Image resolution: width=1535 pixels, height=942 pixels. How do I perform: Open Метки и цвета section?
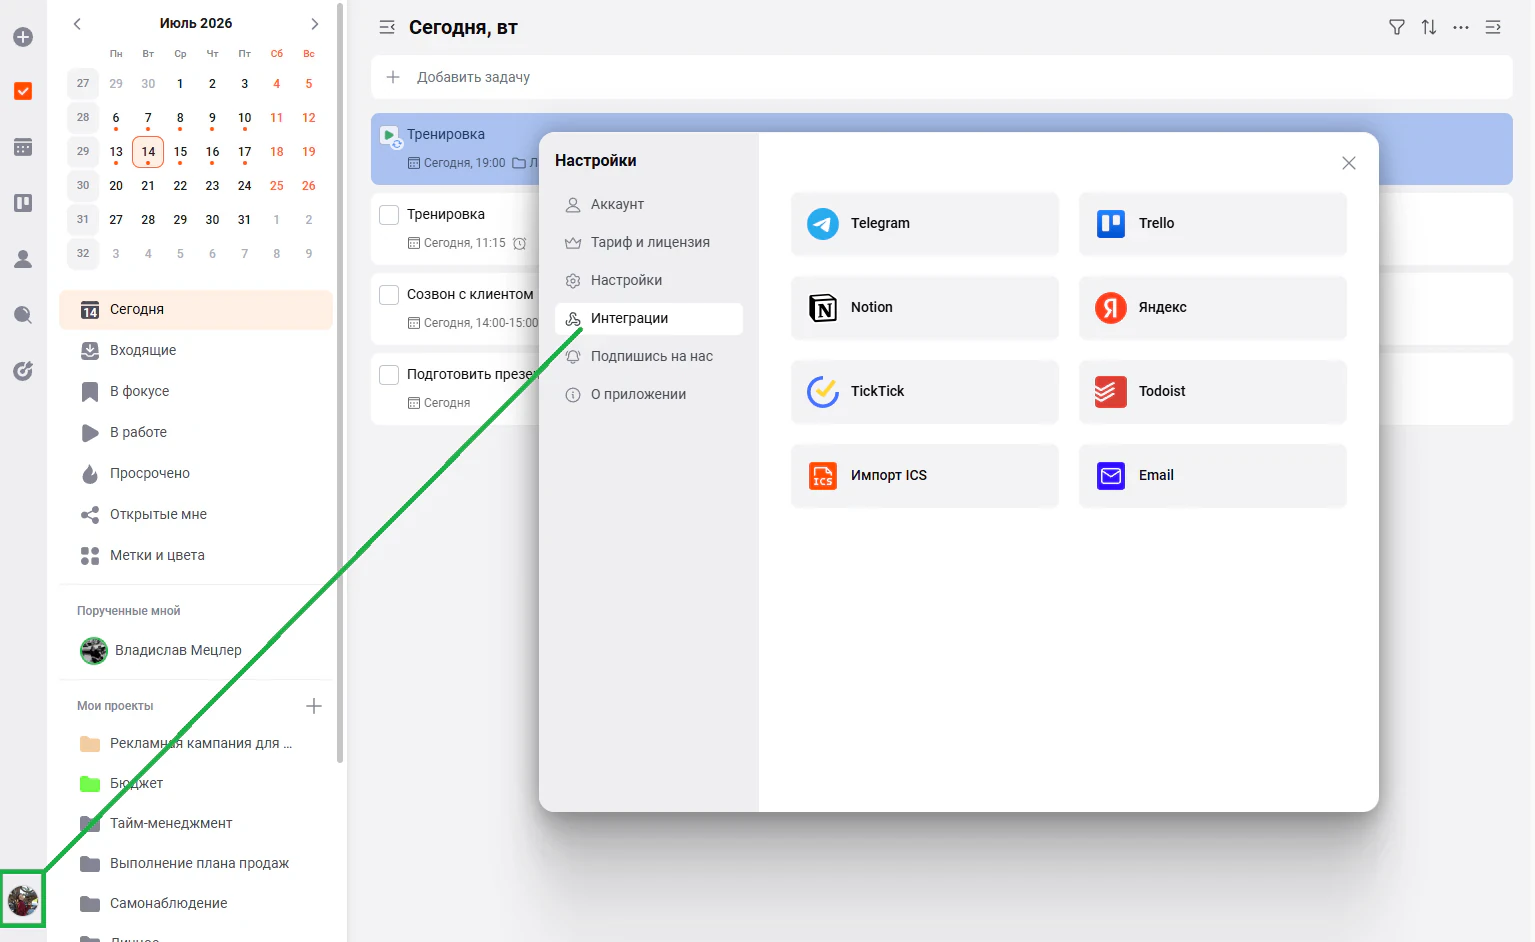(x=196, y=555)
